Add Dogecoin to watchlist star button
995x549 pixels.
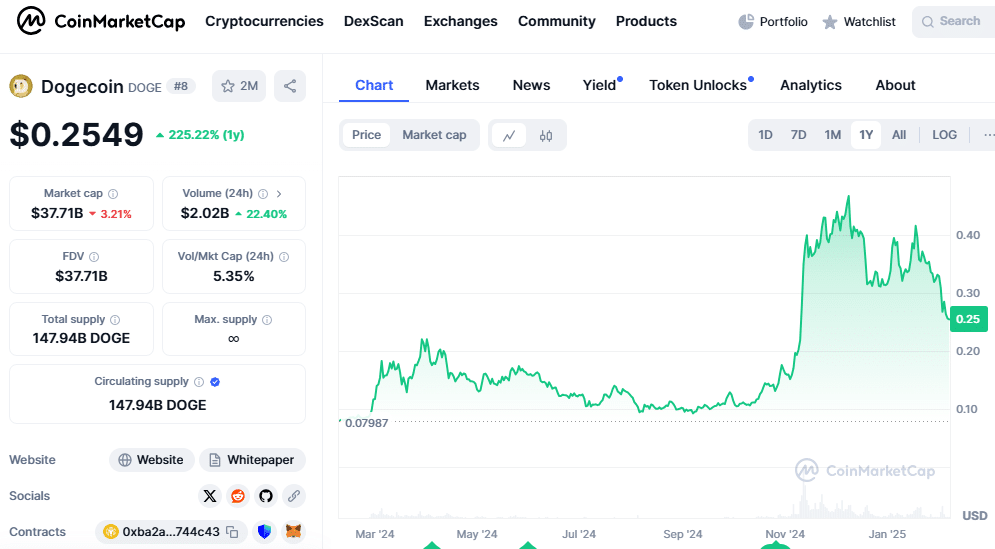[239, 86]
